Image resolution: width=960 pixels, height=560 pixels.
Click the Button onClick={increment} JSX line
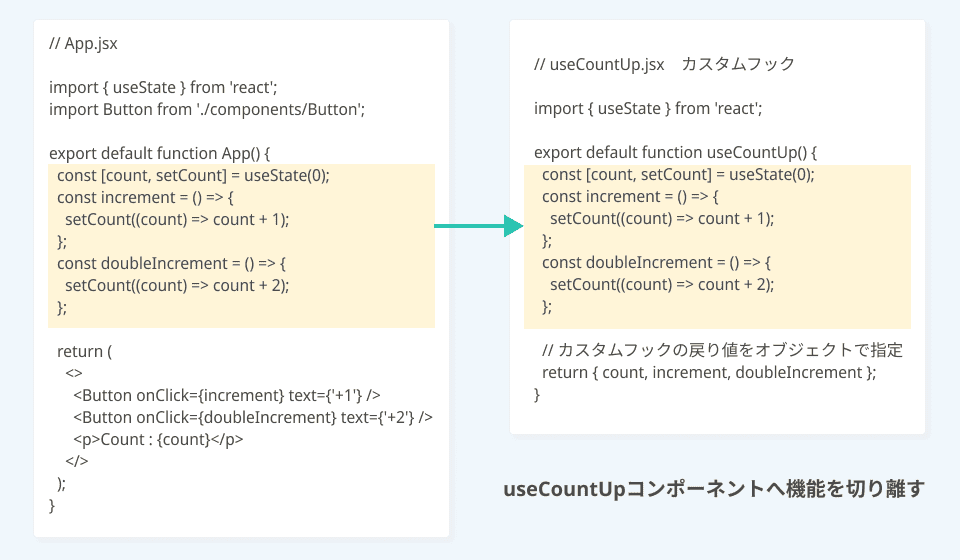[x=227, y=396]
